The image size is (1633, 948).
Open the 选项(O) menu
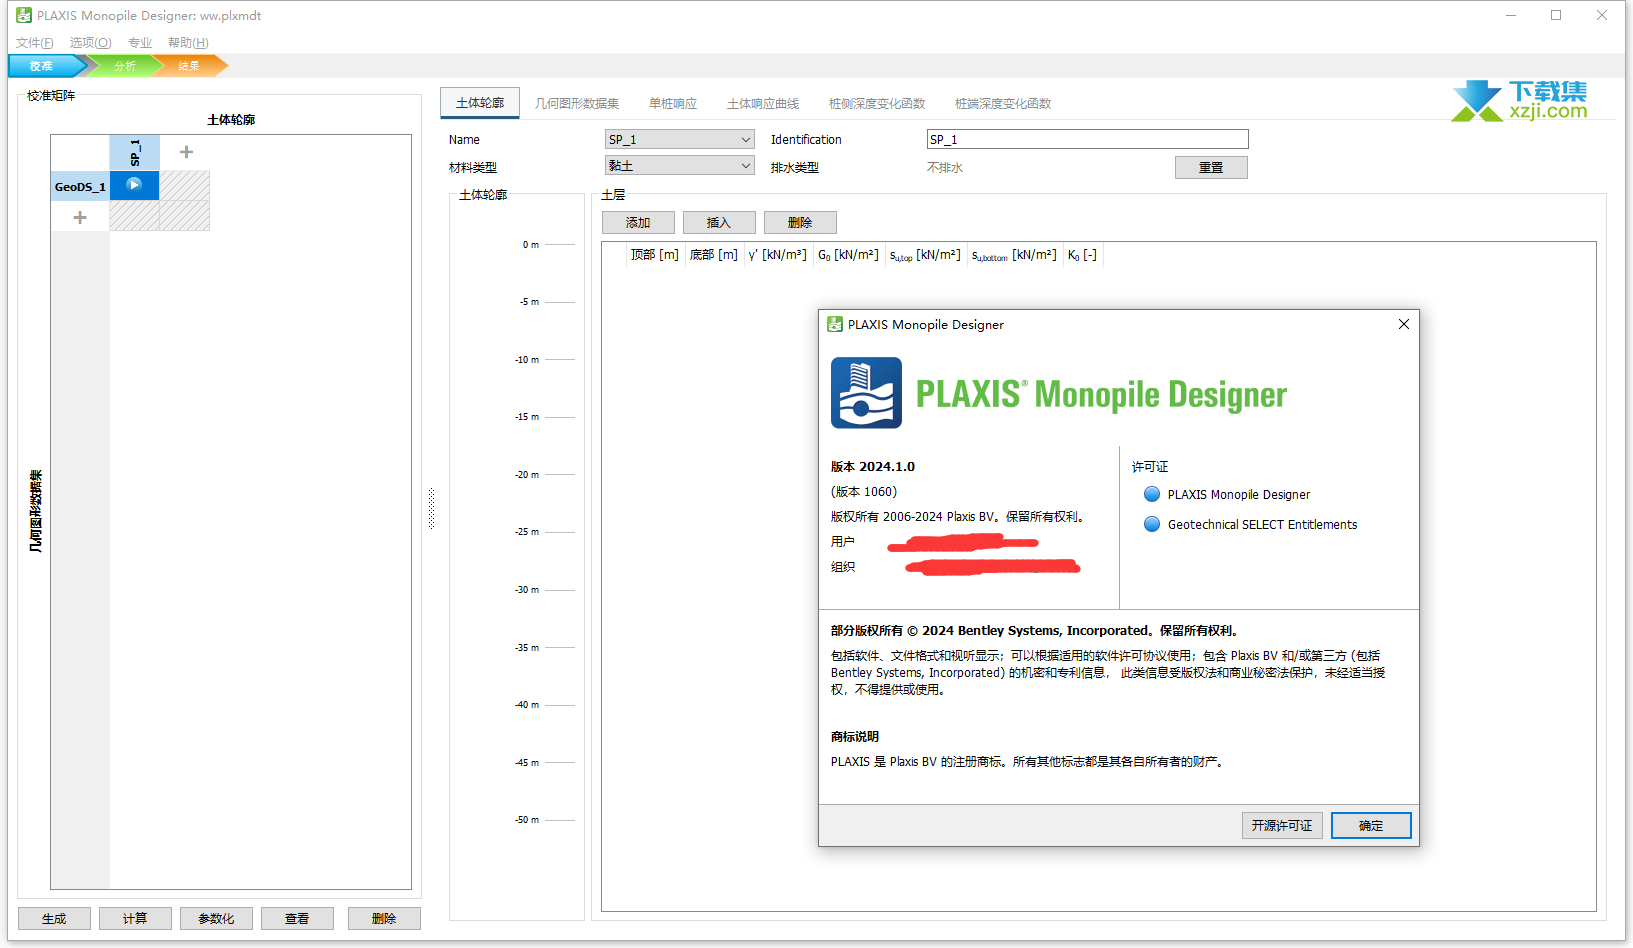(x=90, y=42)
